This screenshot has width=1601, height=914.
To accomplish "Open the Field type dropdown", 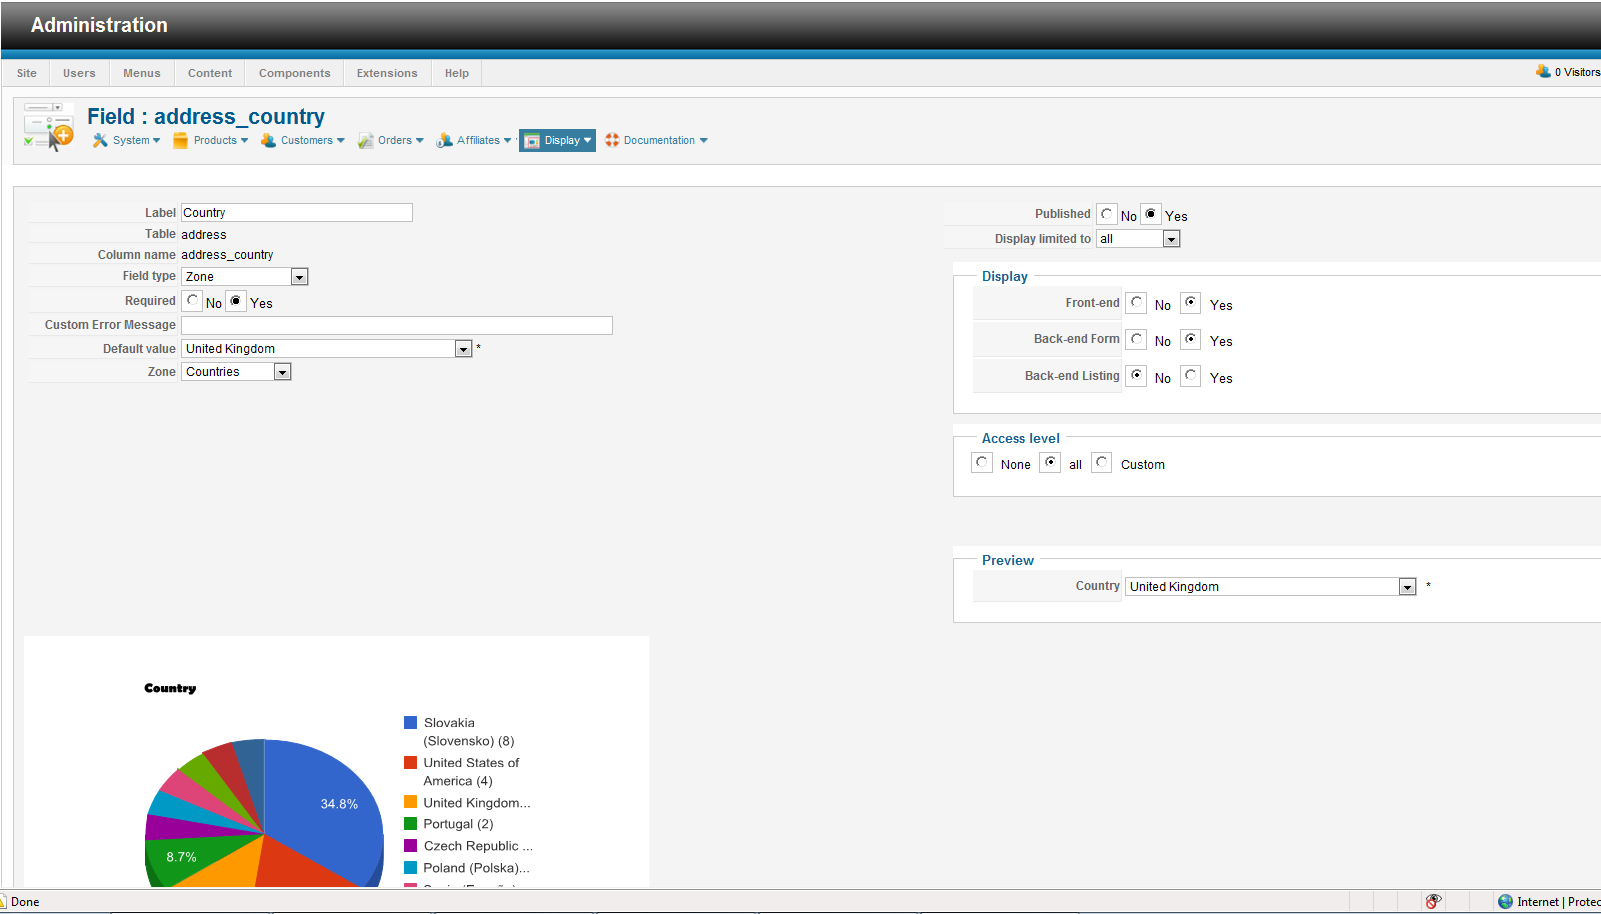I will coord(245,277).
